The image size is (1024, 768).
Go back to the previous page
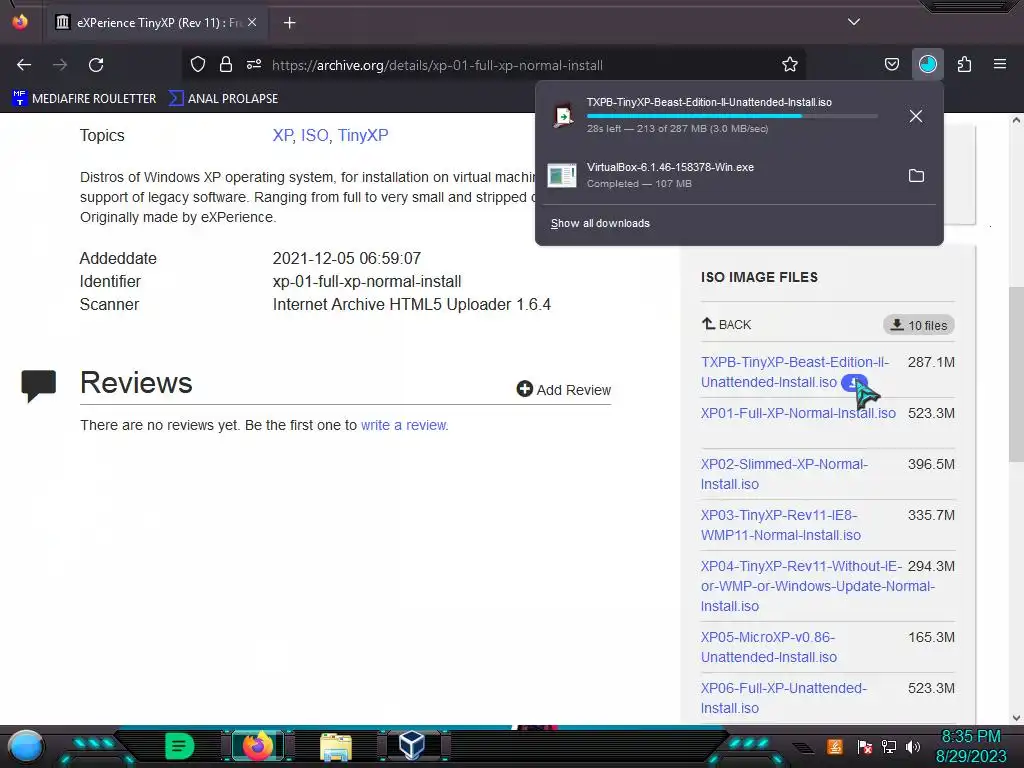point(24,65)
